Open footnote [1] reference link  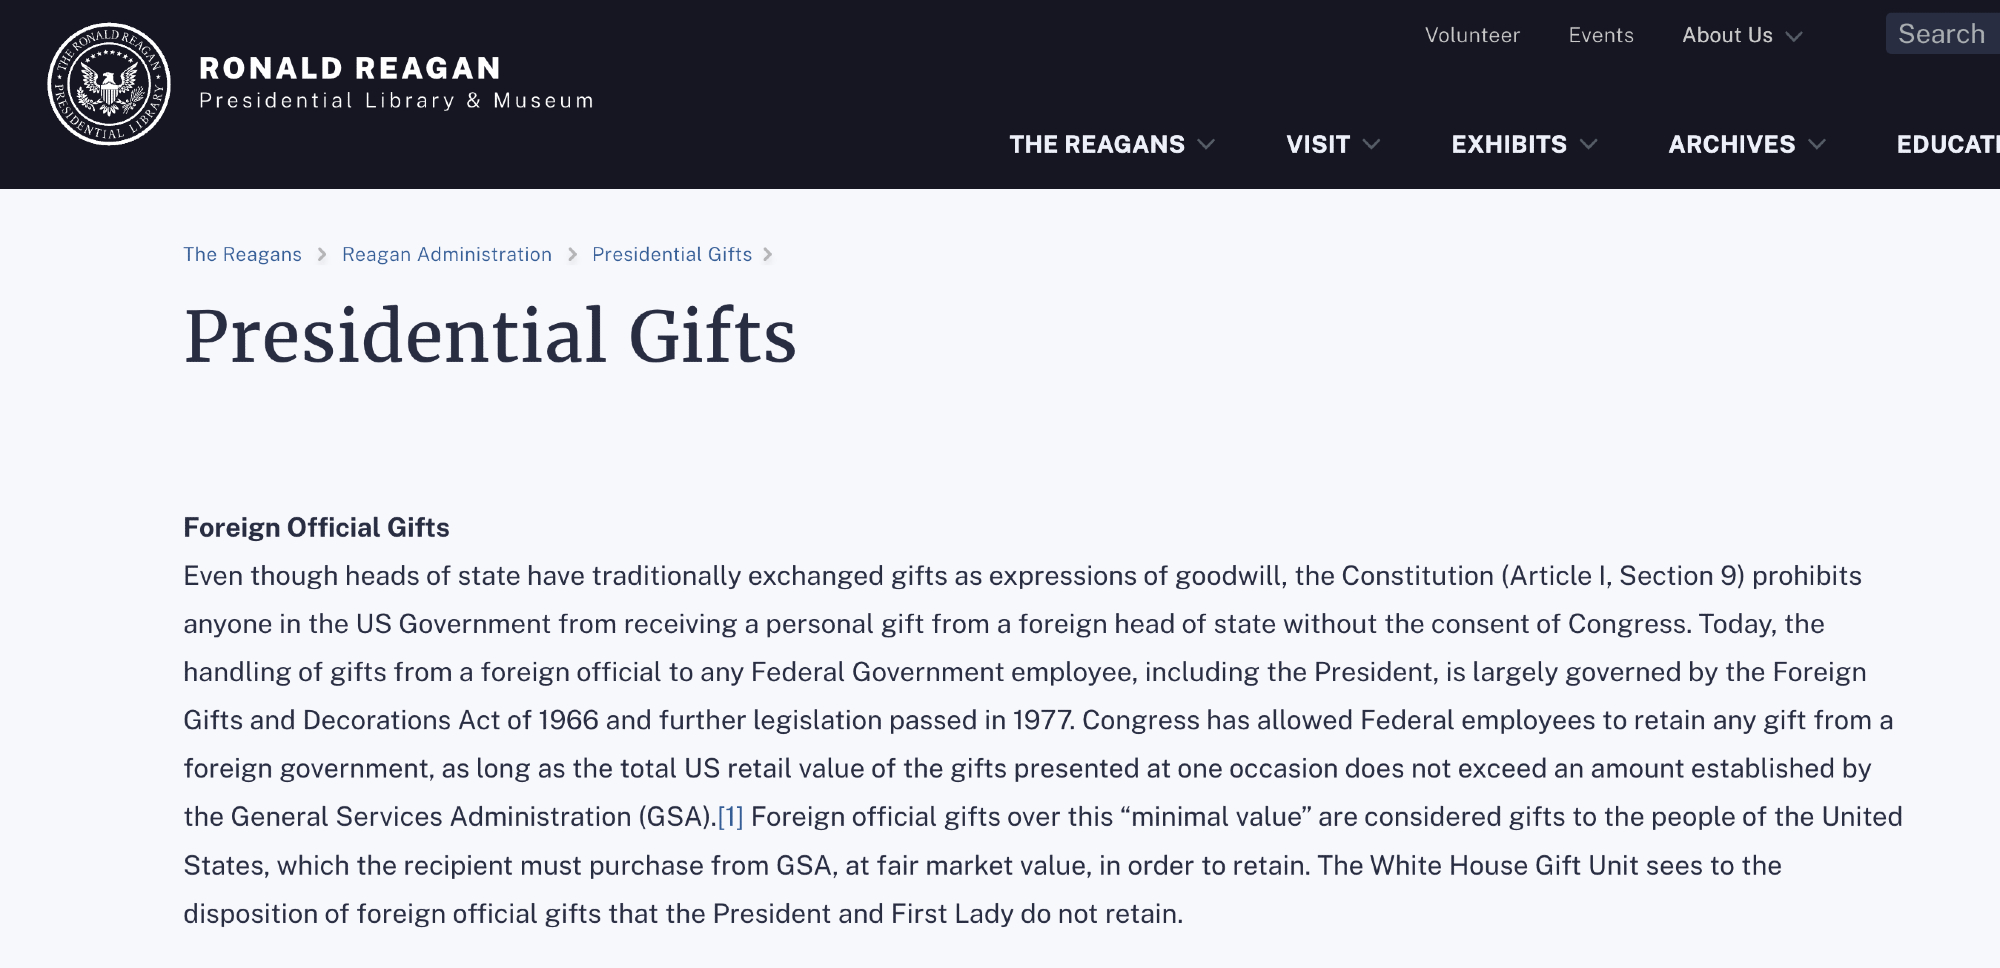coord(731,817)
